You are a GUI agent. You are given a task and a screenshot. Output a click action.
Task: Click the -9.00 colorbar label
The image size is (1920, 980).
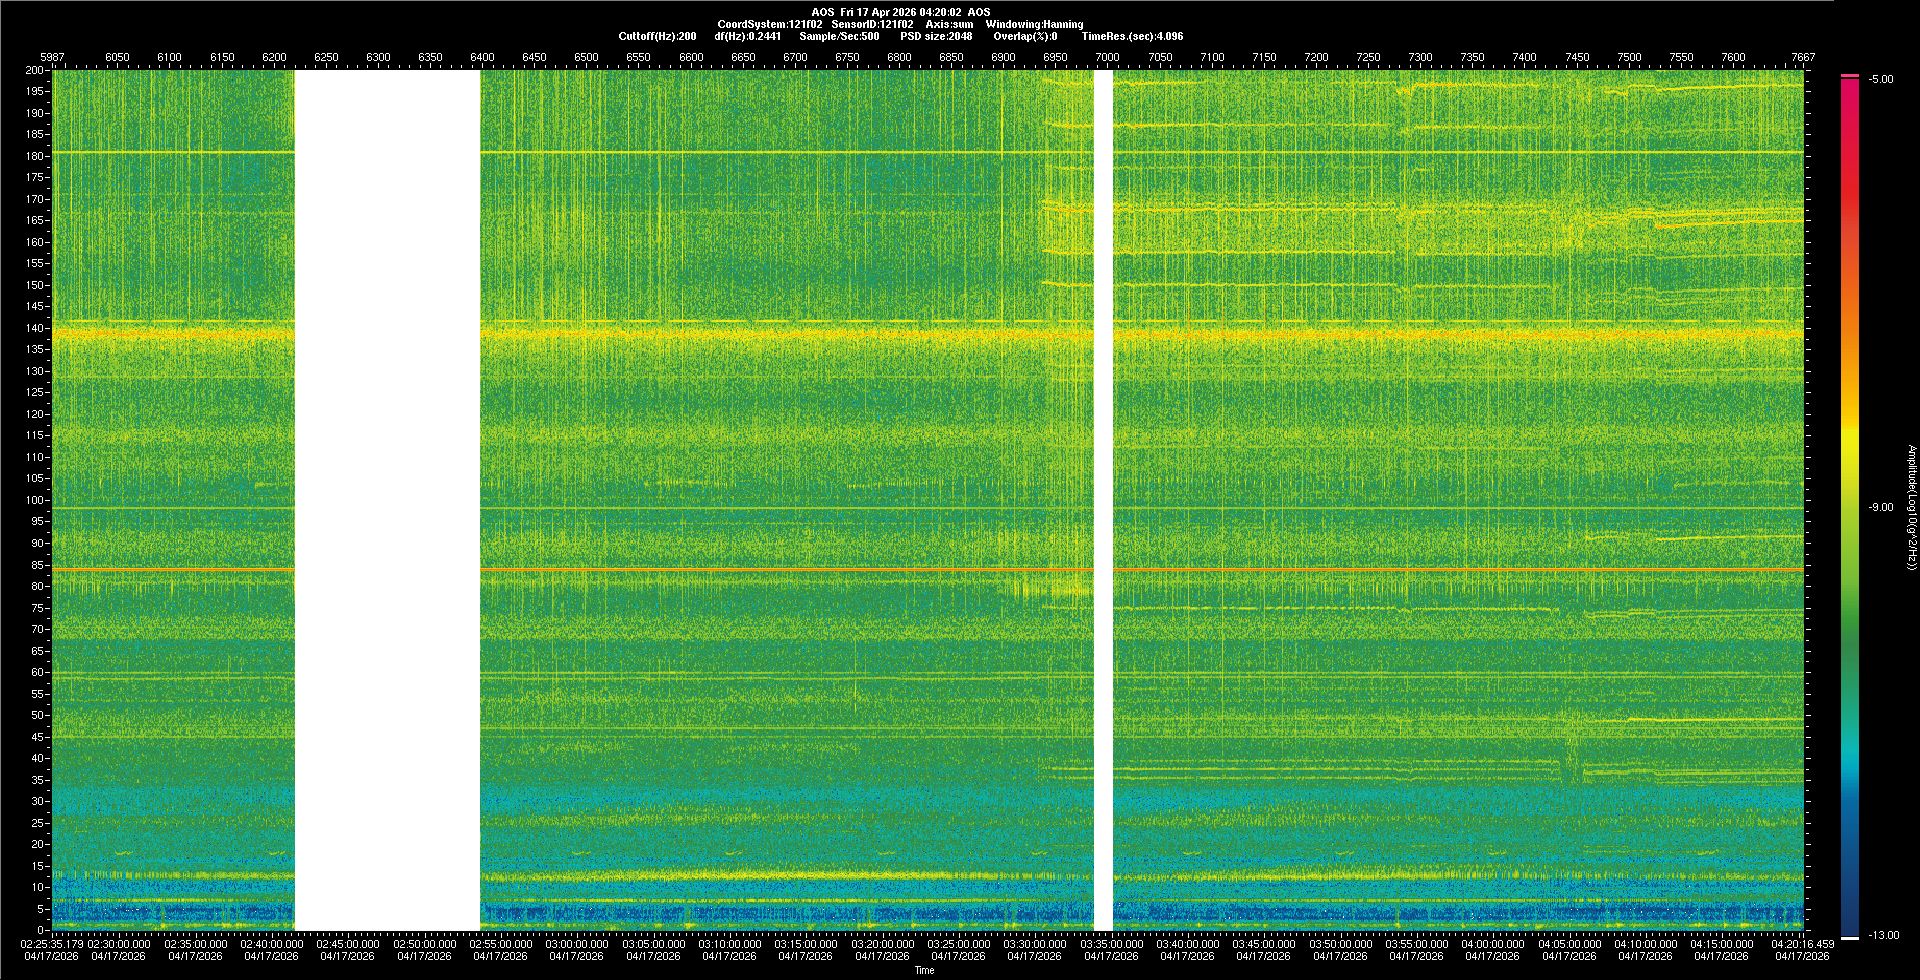coord(1880,508)
